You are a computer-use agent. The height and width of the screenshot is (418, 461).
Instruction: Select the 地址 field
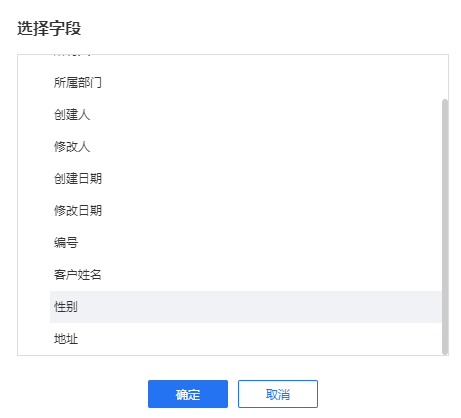coord(246,339)
